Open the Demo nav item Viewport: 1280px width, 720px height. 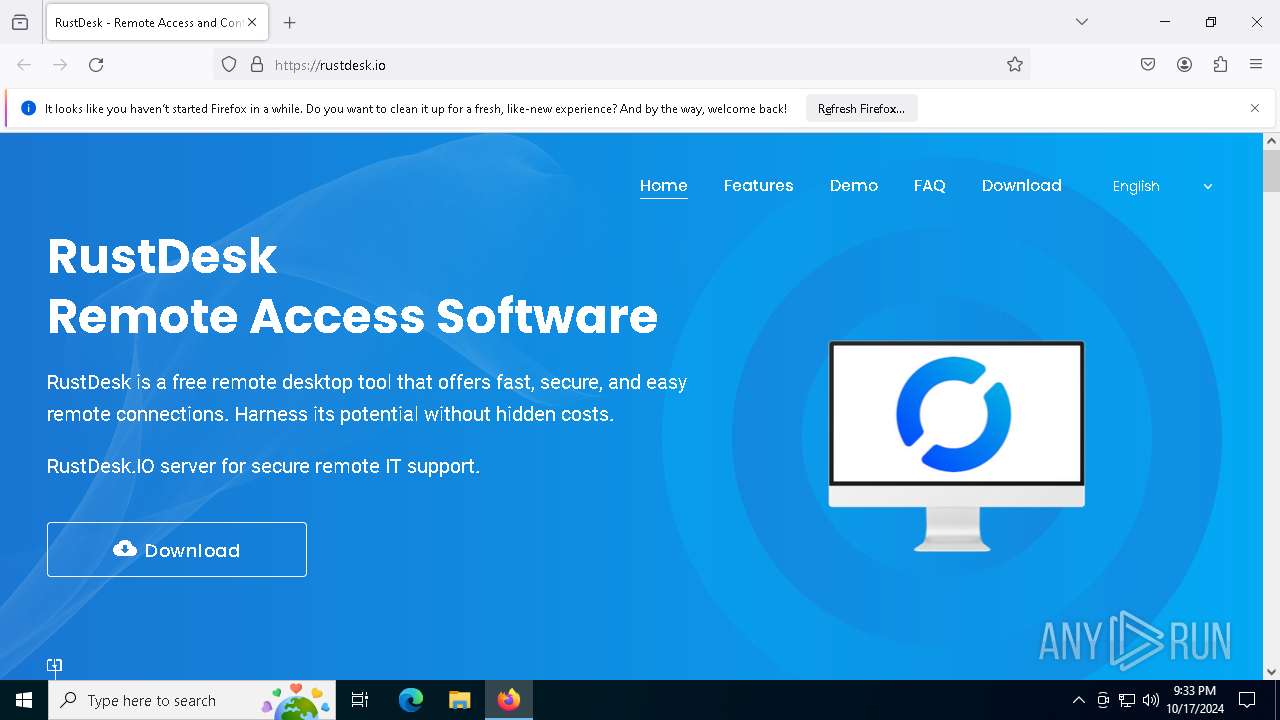pos(854,186)
